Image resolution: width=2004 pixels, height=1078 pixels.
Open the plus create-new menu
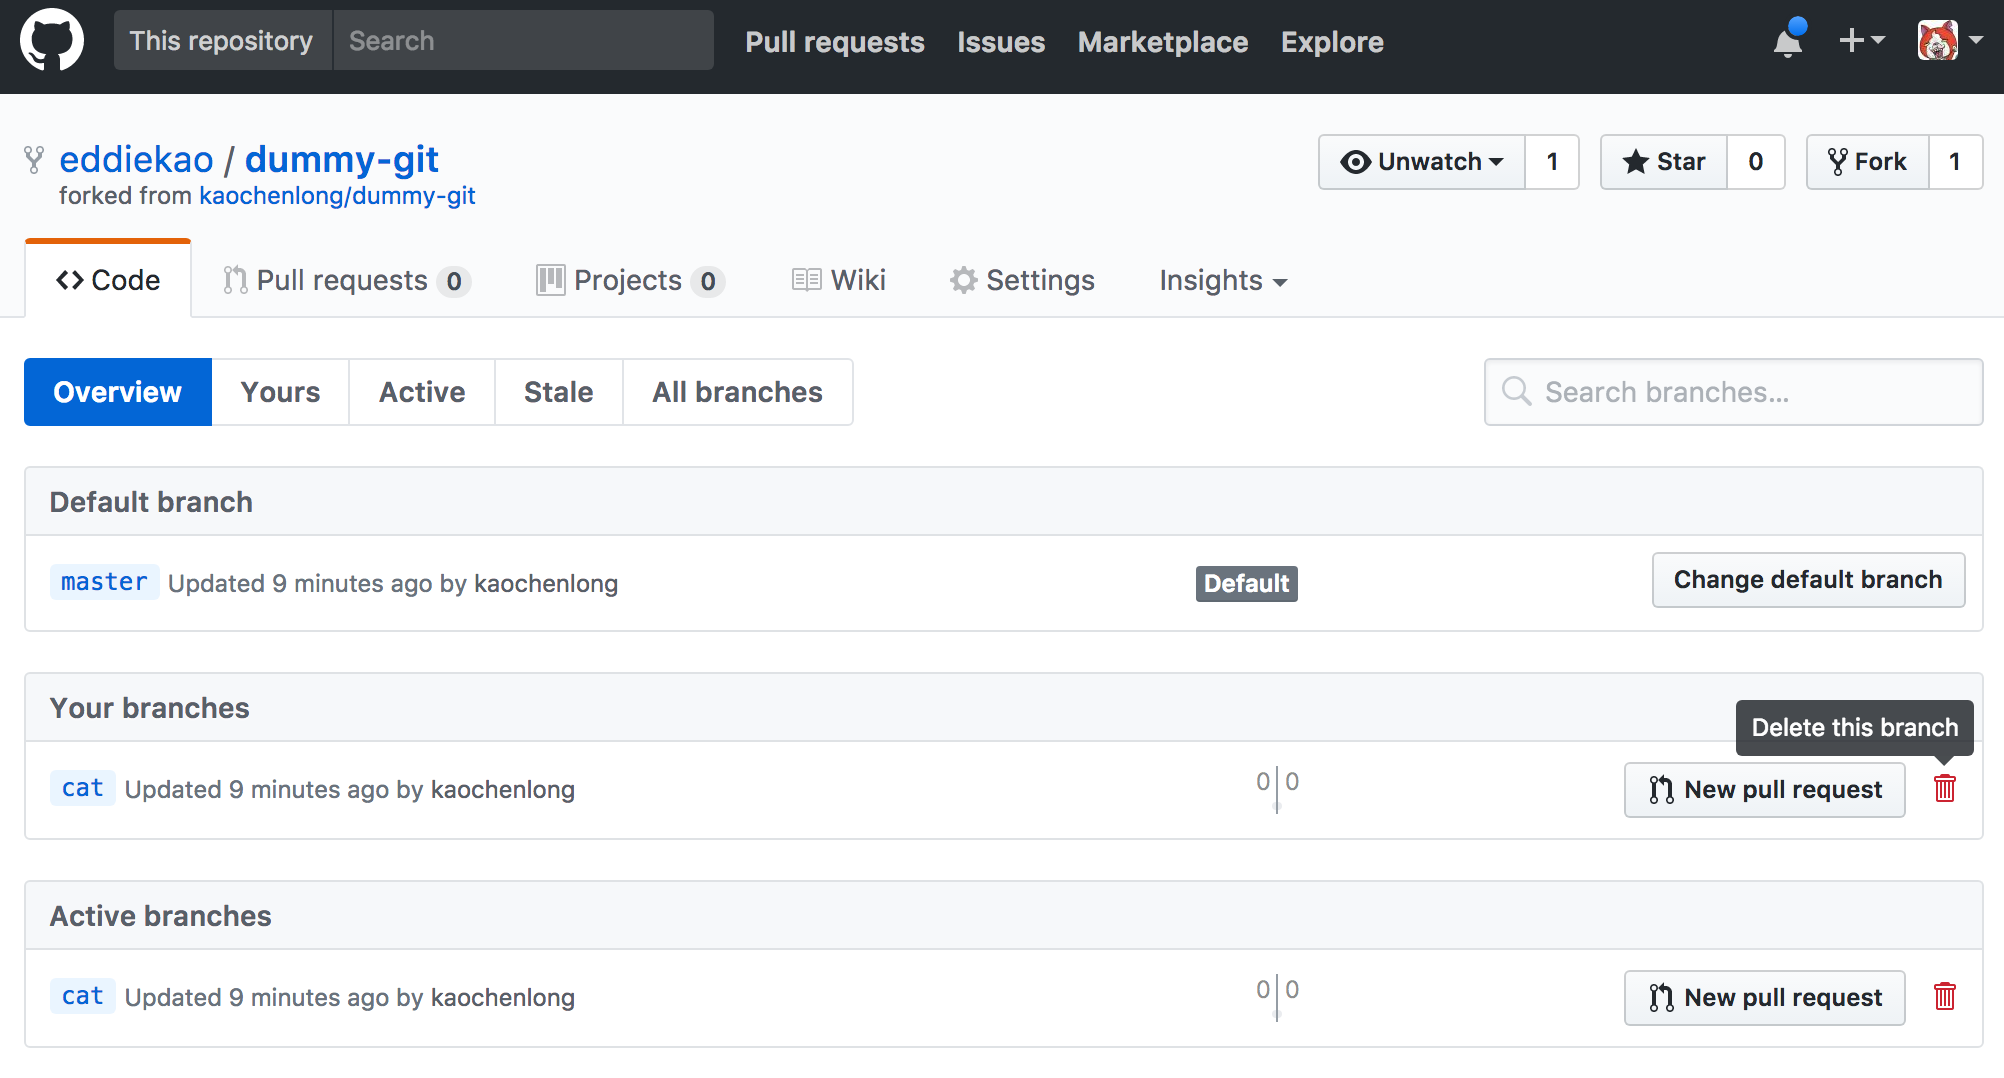1861,41
